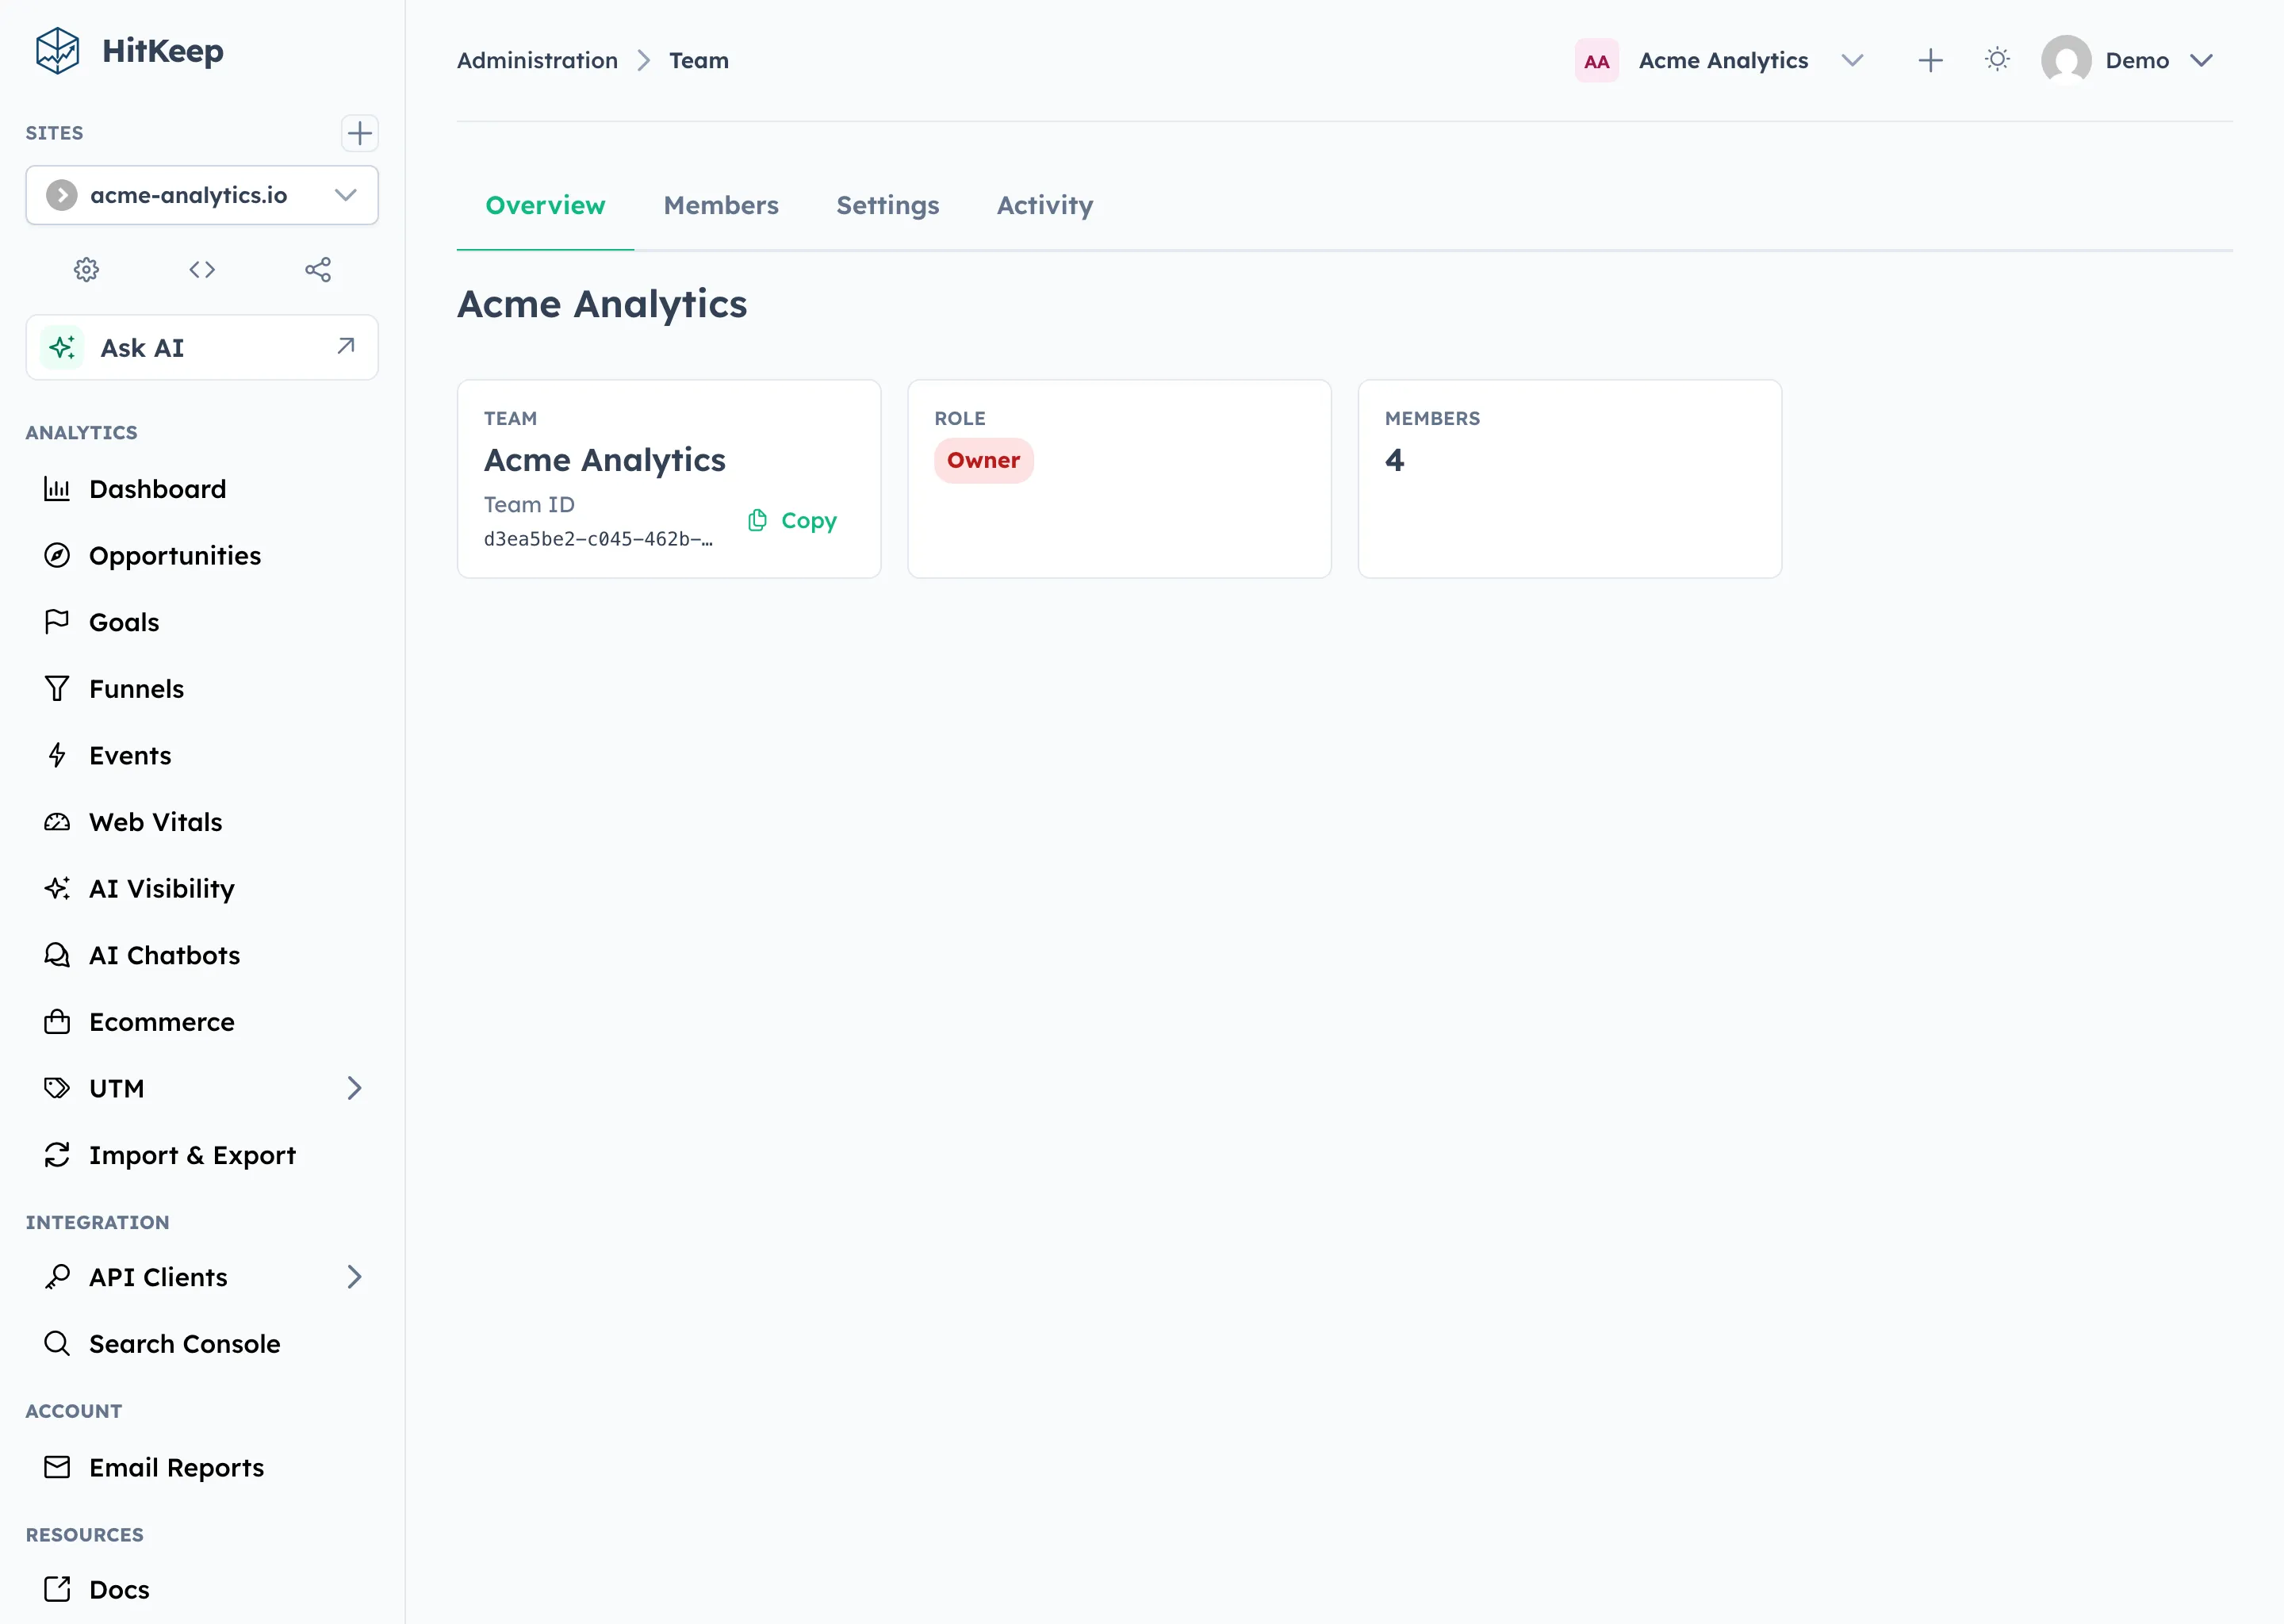
Task: Toggle light/dark theme sun icon
Action: pos(1997,60)
